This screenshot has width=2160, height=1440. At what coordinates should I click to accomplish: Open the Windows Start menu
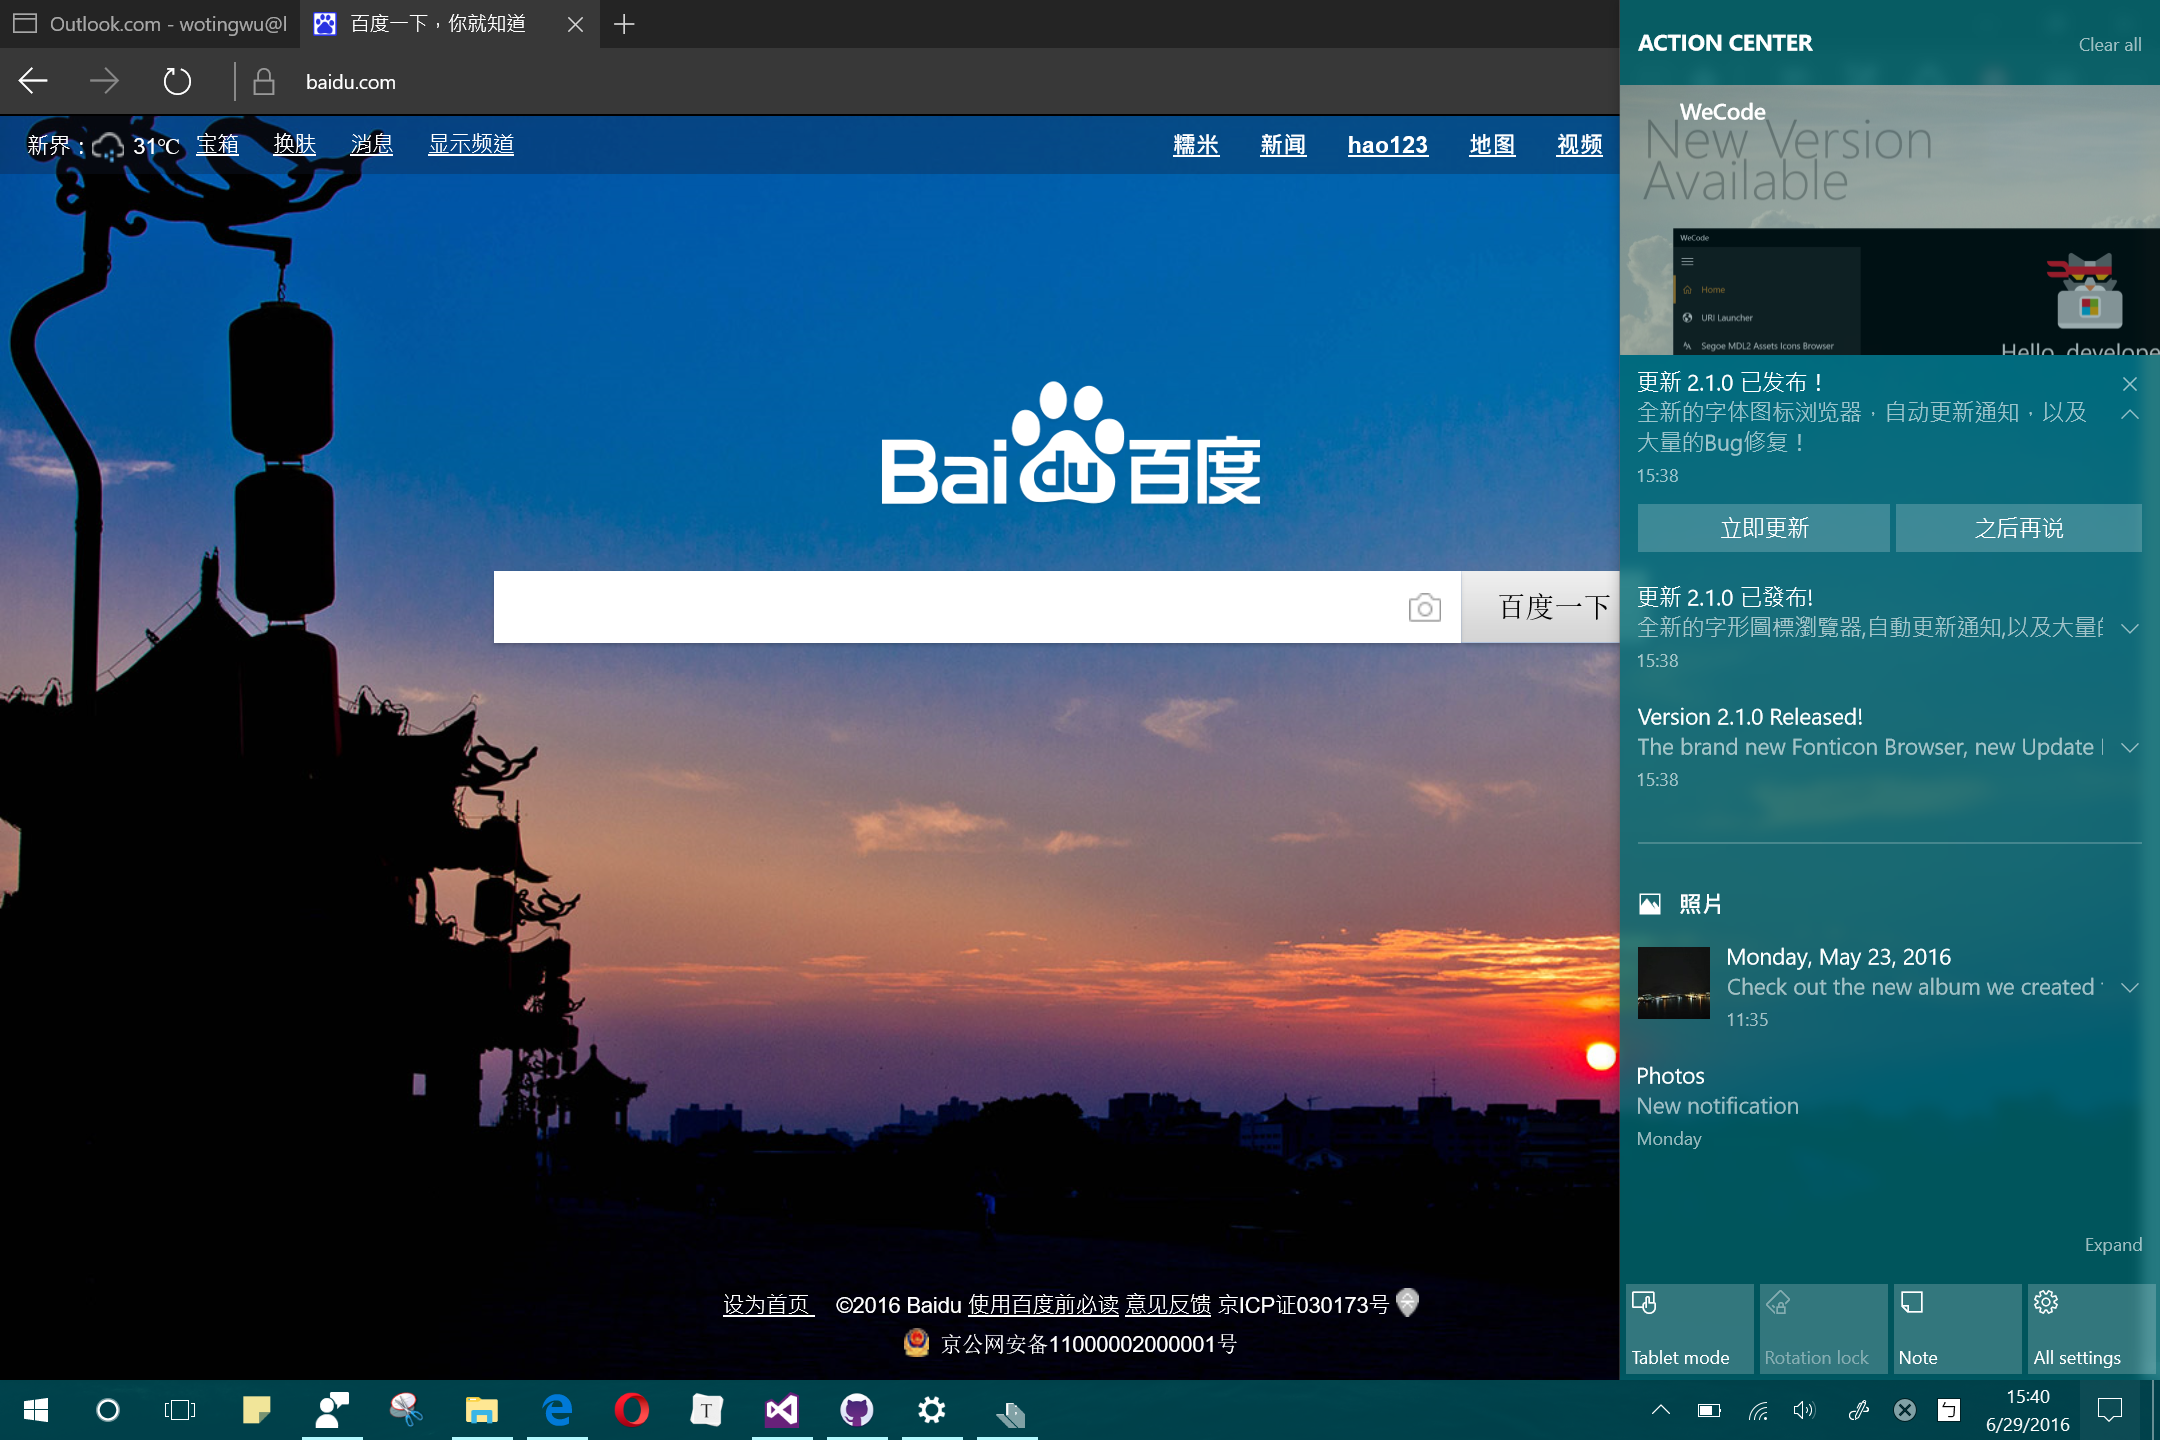pyautogui.click(x=36, y=1410)
